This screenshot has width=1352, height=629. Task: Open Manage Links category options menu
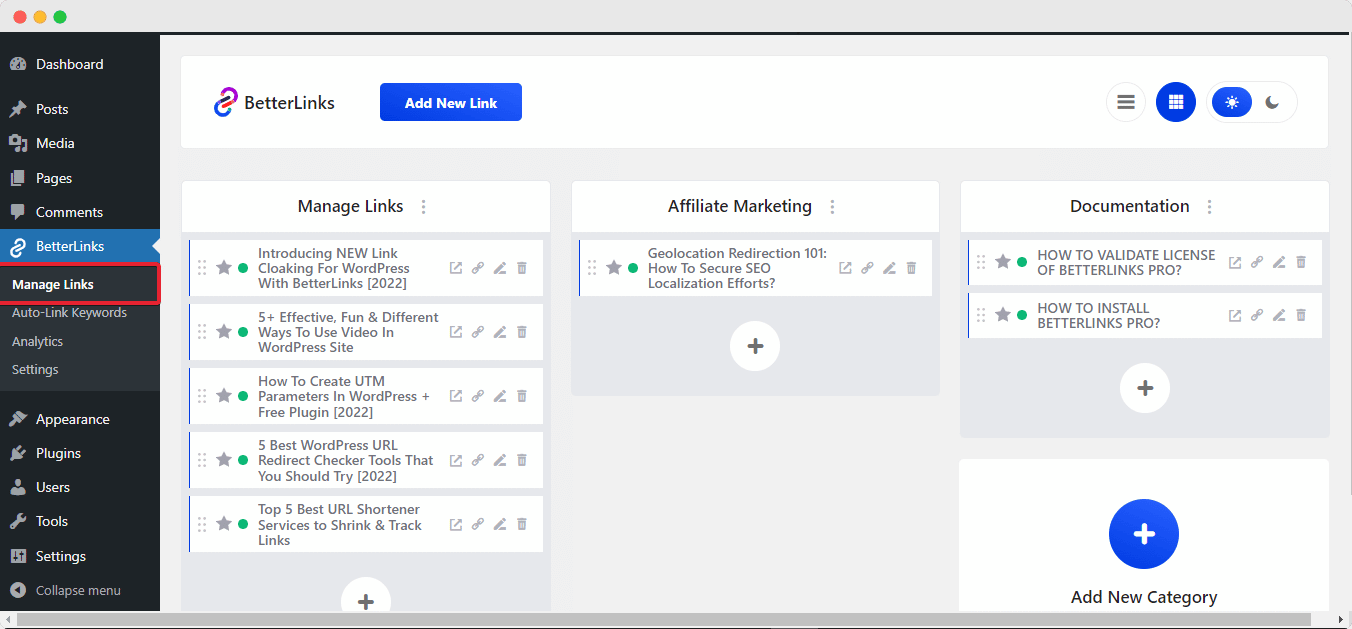coord(424,207)
